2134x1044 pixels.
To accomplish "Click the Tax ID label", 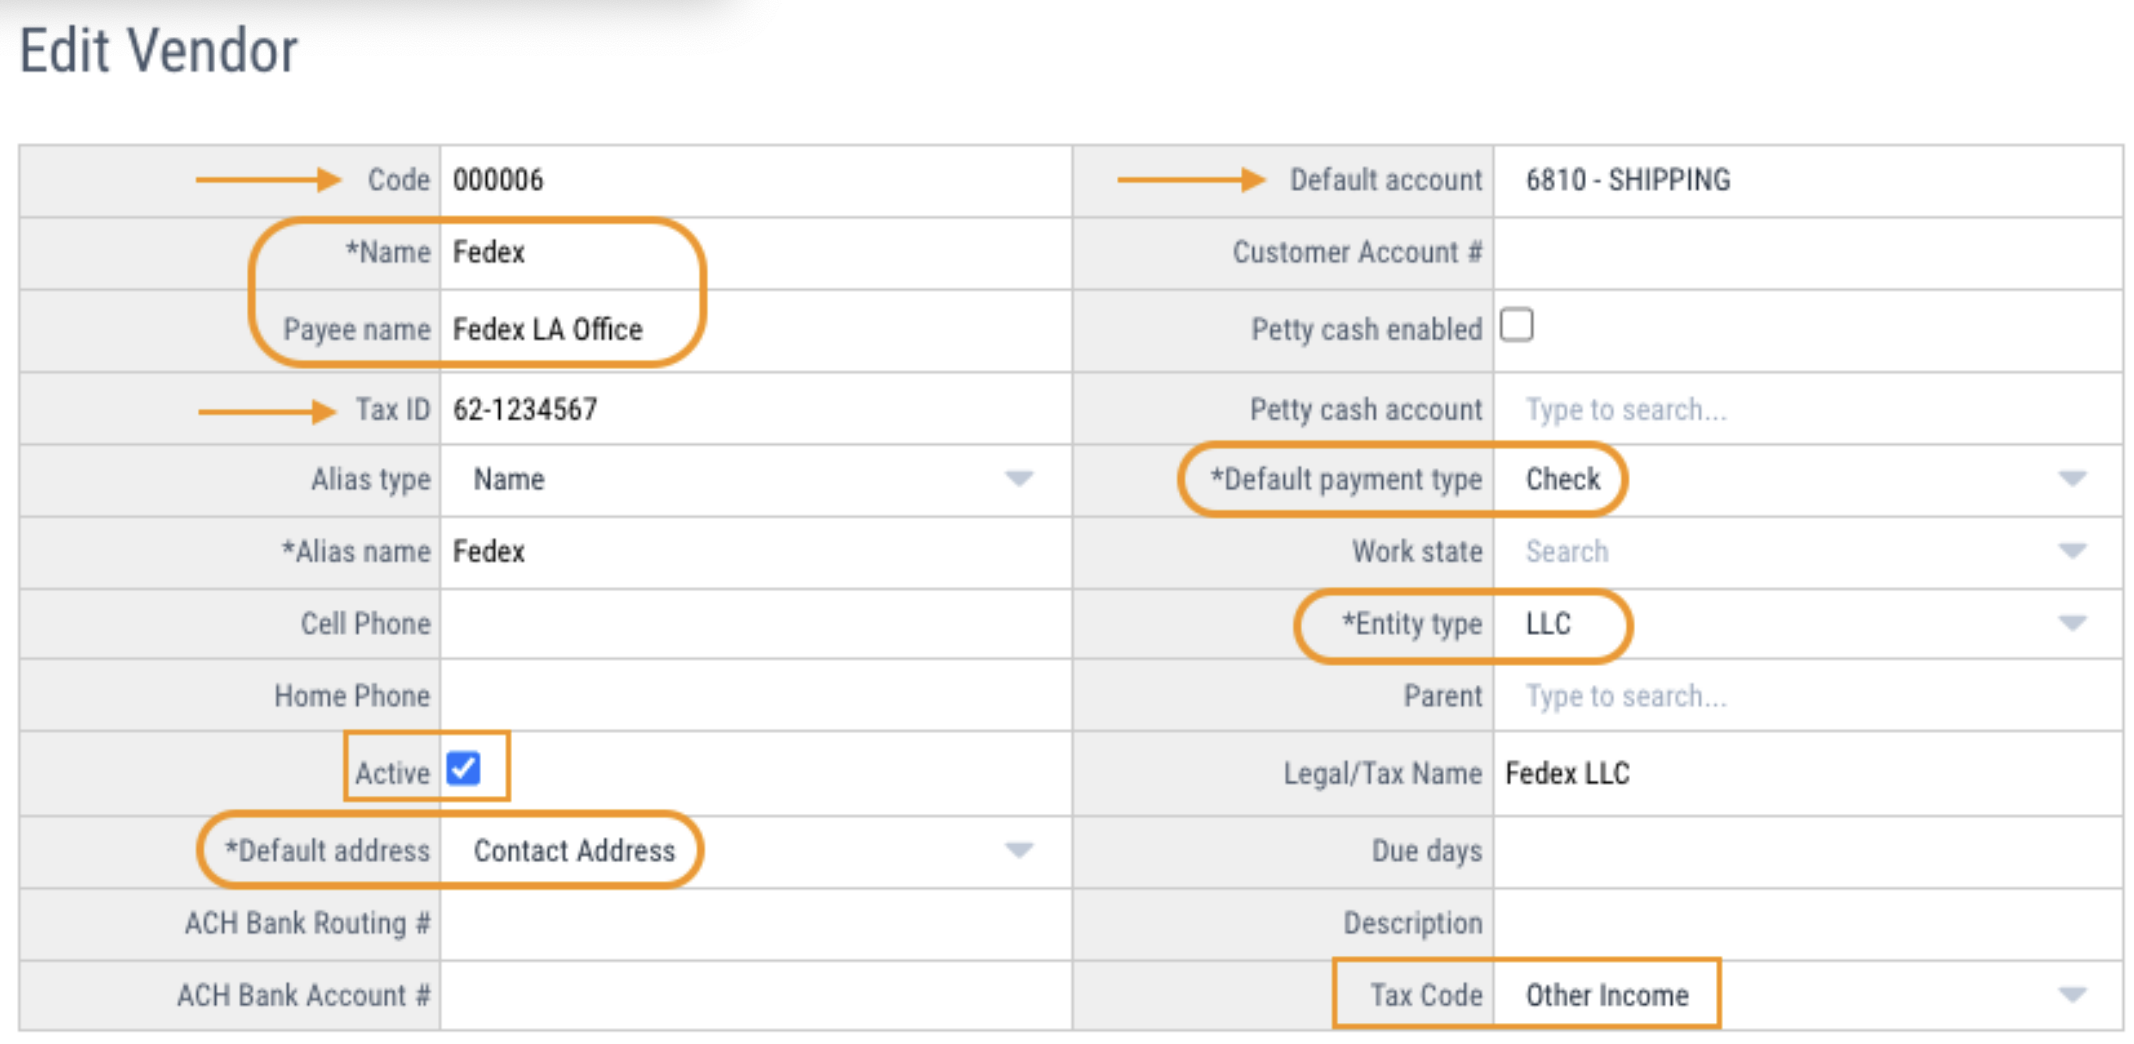I will pos(393,409).
